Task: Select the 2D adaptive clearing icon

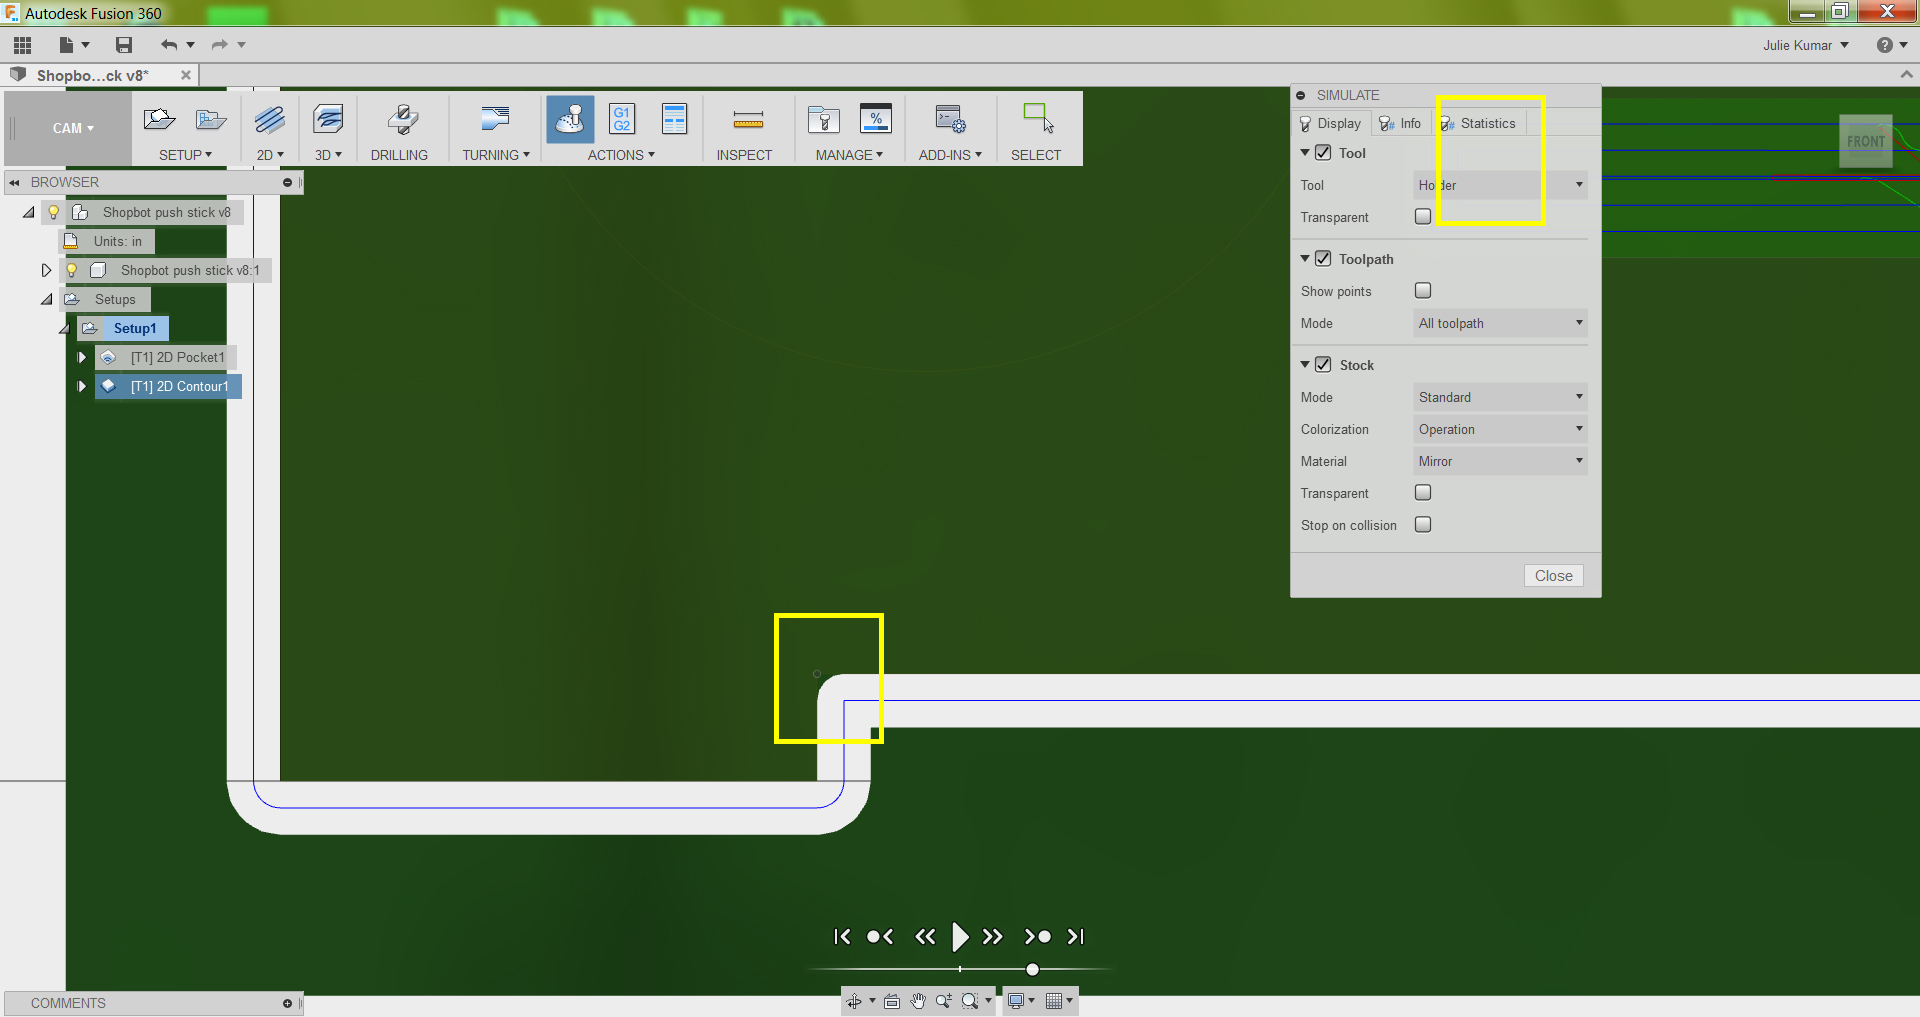Action: tap(269, 120)
